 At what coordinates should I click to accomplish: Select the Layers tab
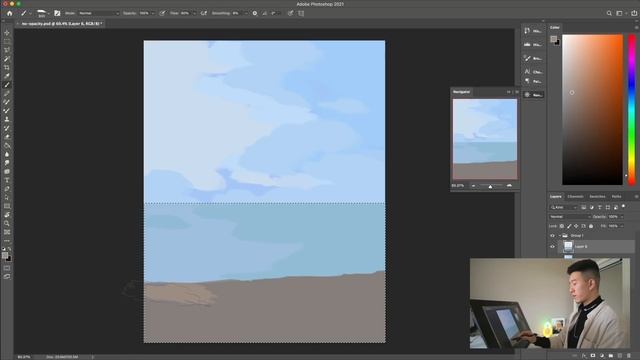coord(556,196)
